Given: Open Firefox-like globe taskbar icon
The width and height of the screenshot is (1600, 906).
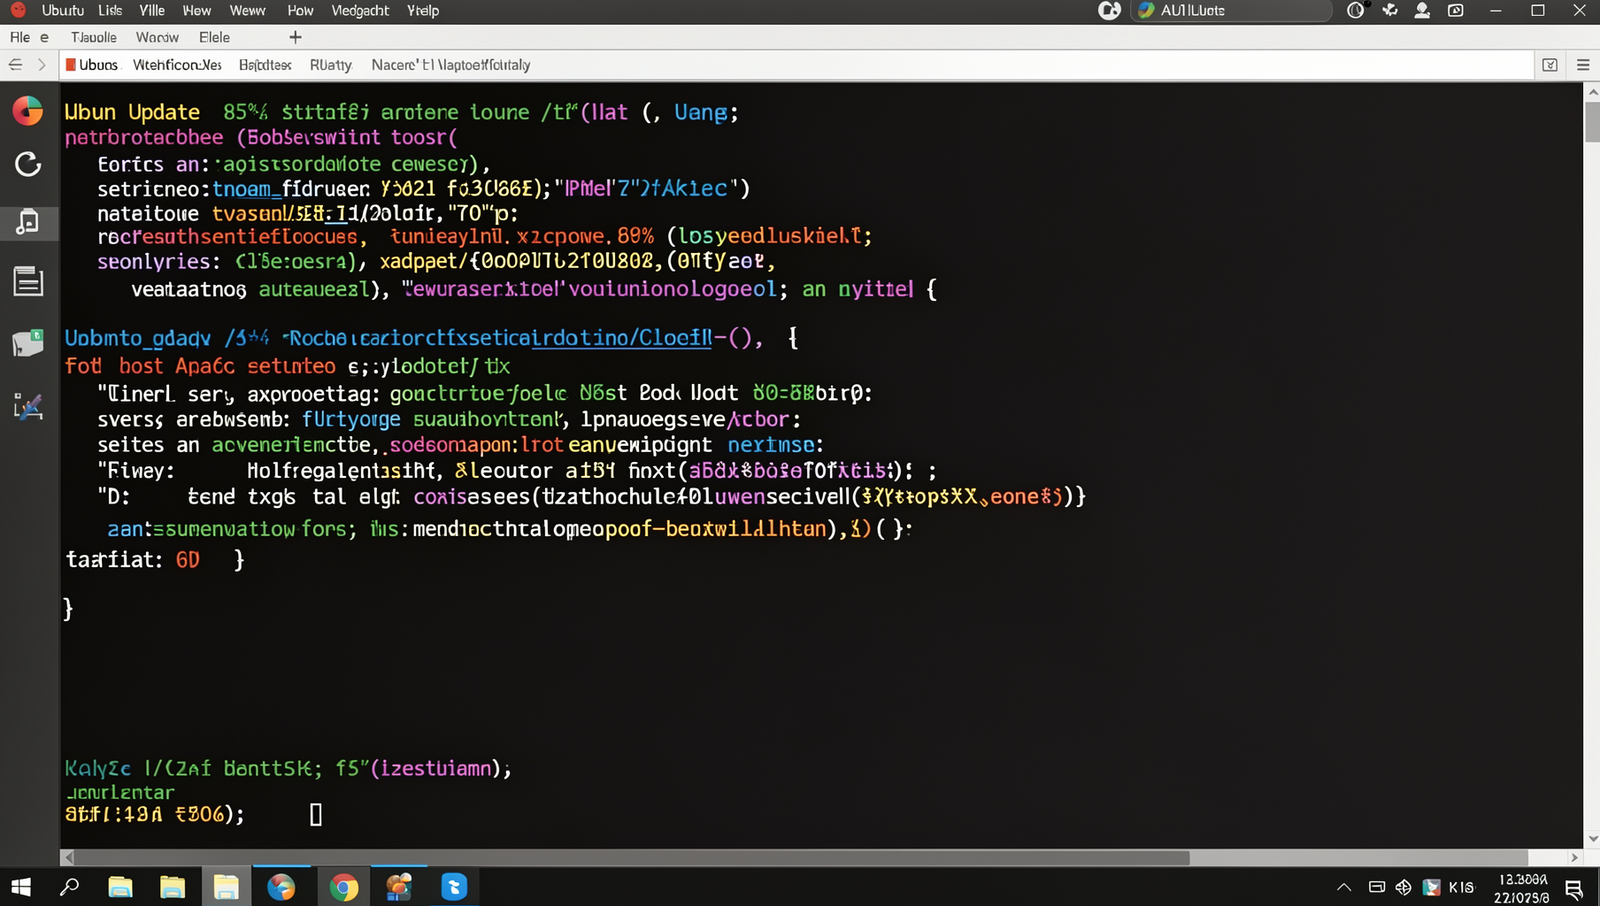Looking at the screenshot, I should [x=281, y=887].
